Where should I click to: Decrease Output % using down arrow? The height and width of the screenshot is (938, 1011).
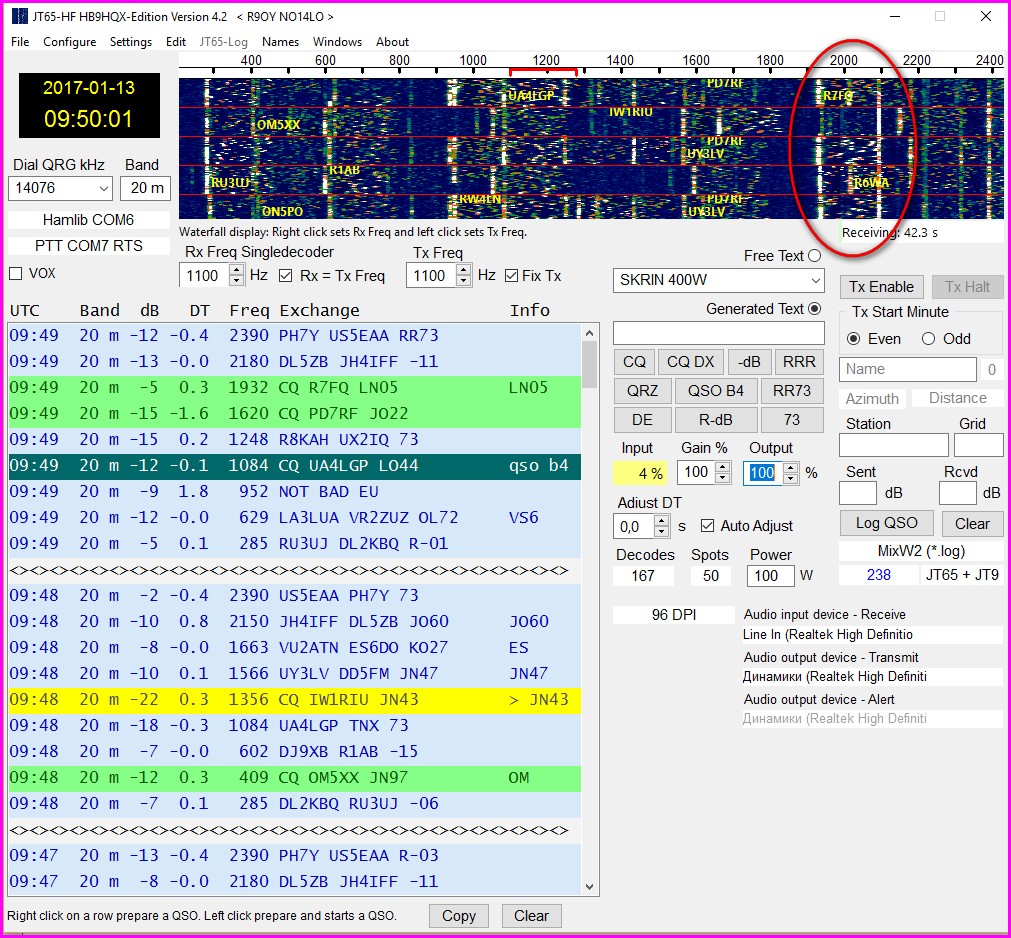tap(791, 478)
